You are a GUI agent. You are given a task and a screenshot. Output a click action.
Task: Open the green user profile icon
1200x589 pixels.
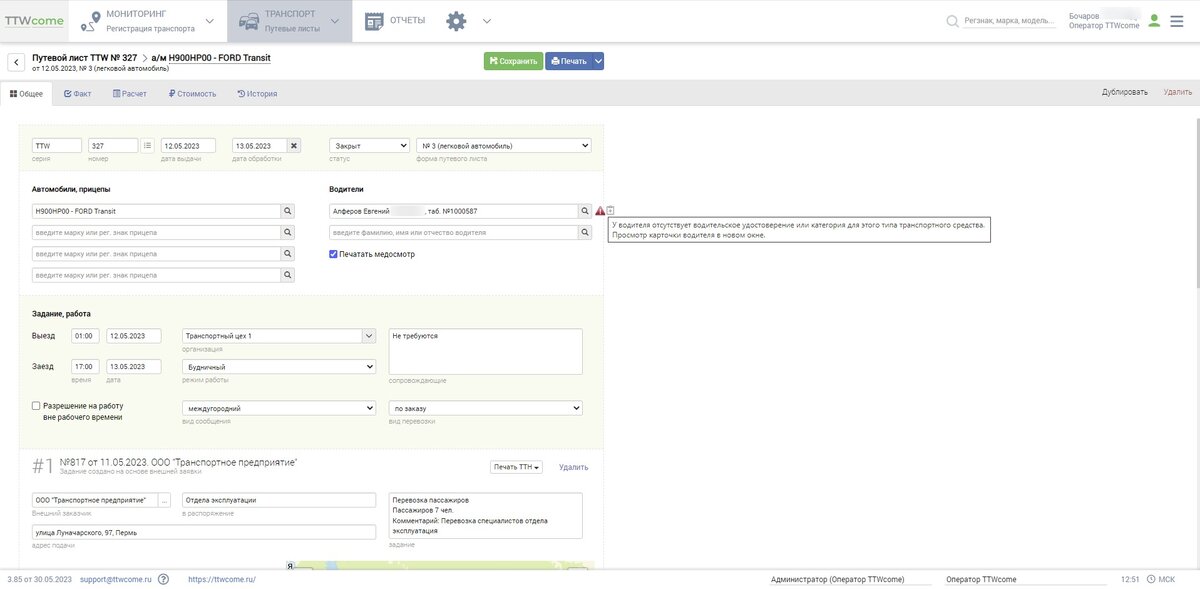coord(1154,20)
